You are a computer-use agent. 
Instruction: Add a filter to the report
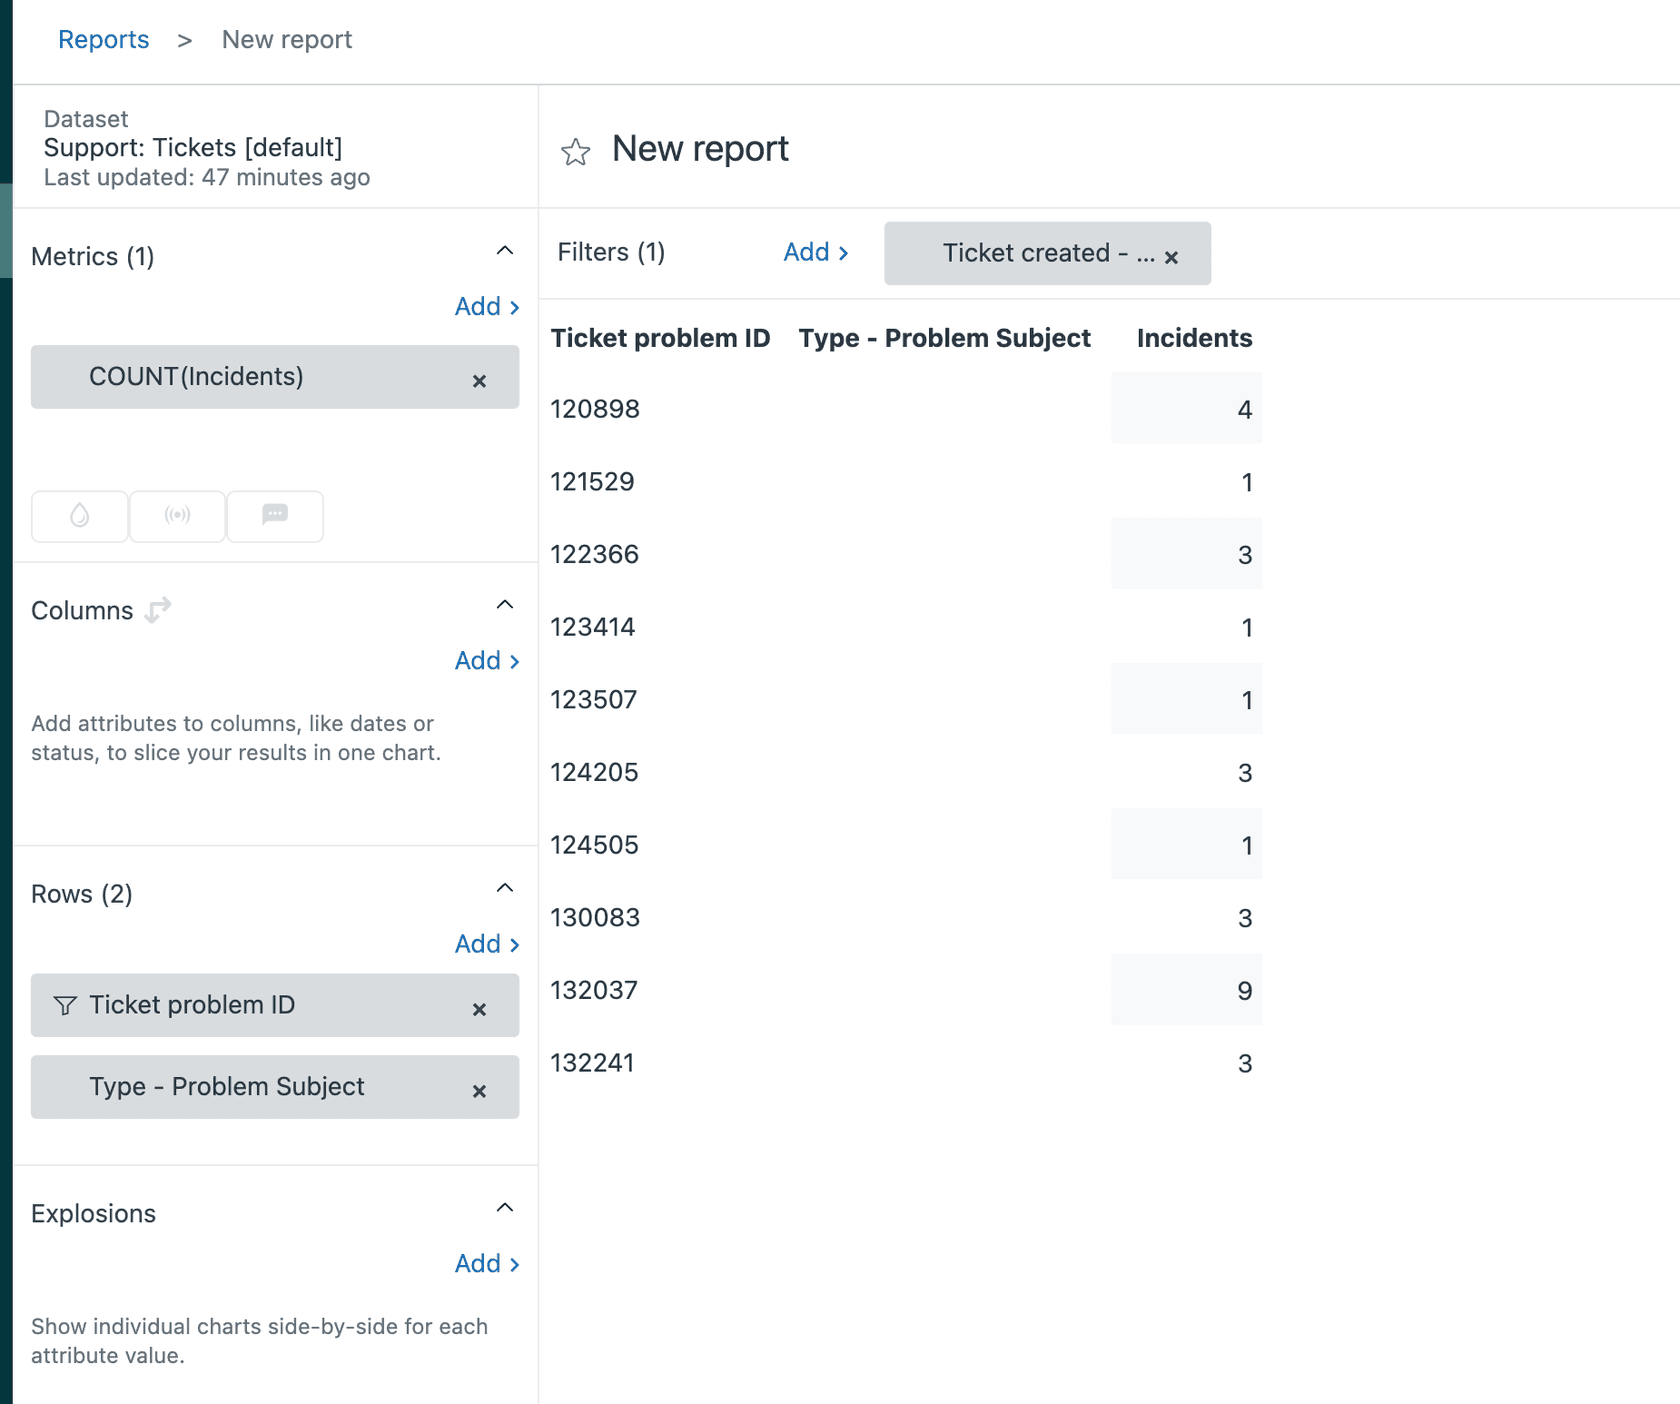coord(815,252)
